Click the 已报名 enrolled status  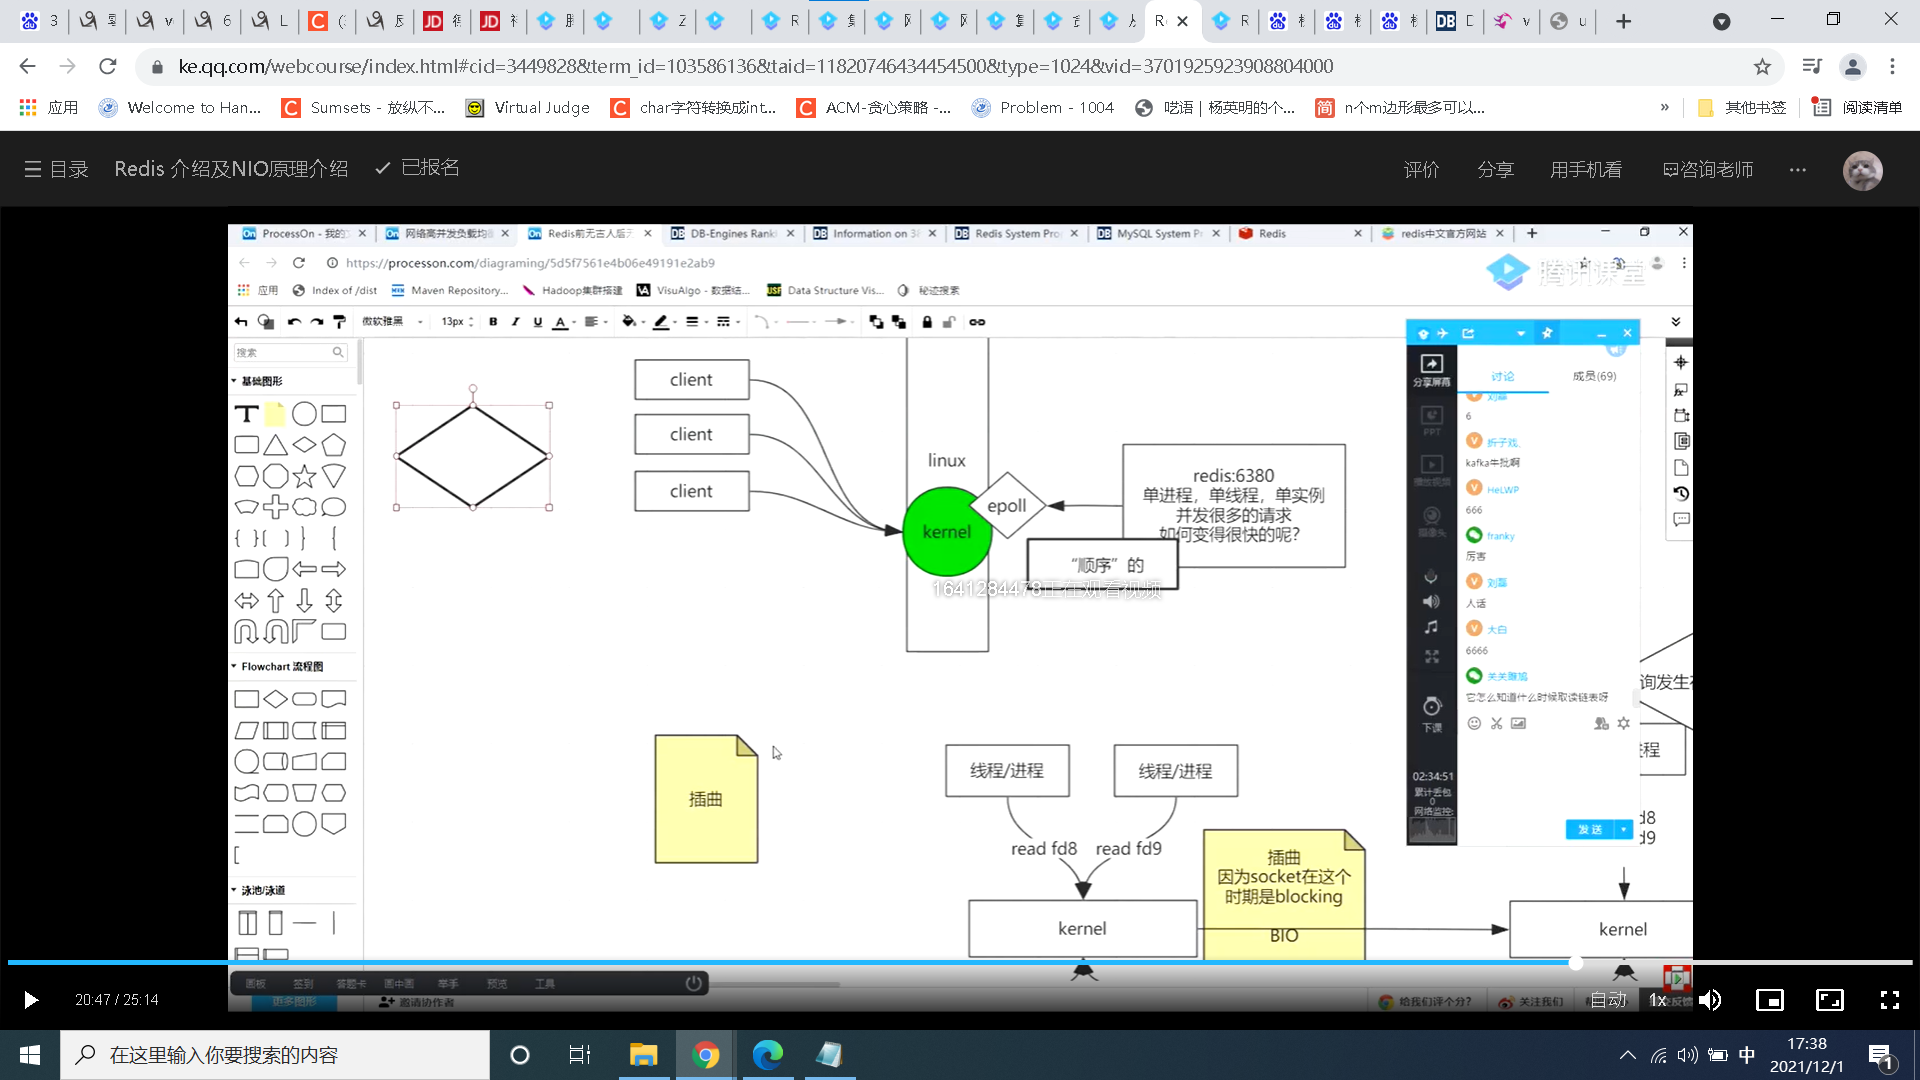click(418, 168)
